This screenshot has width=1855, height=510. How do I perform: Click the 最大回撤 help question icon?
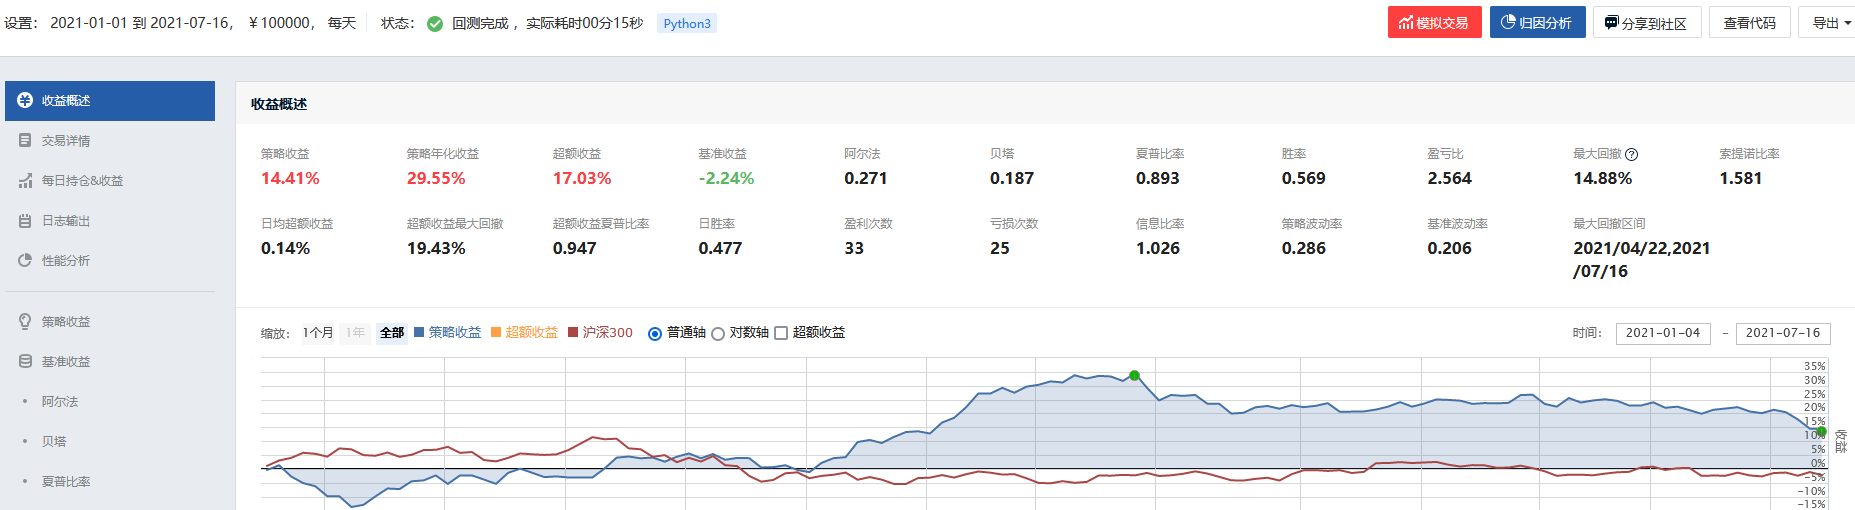pos(1631,154)
